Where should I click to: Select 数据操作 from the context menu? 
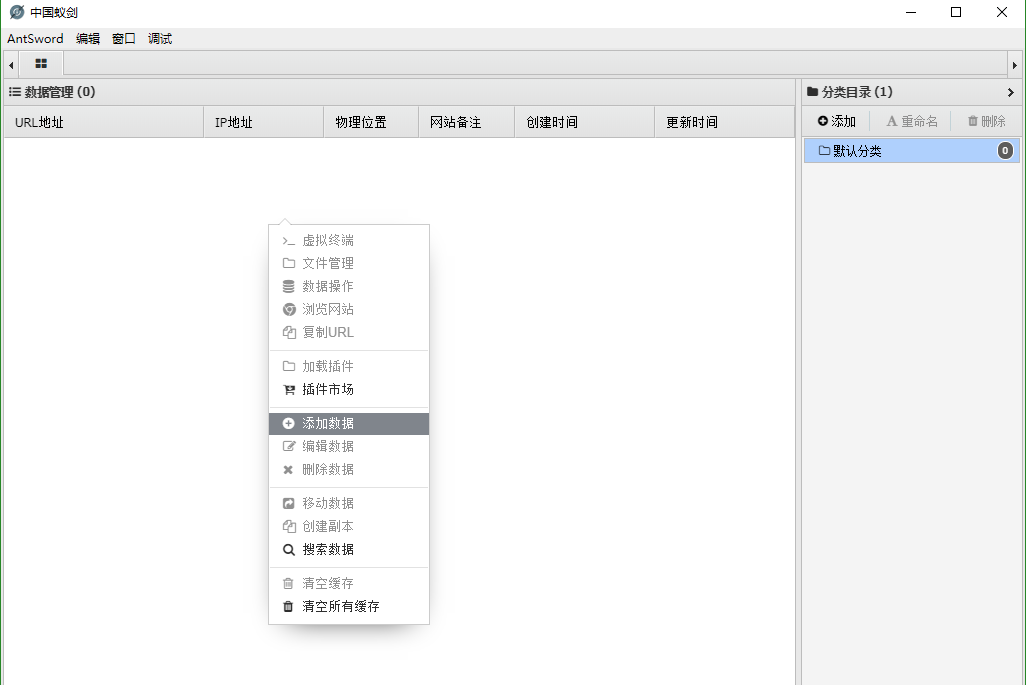[348, 286]
